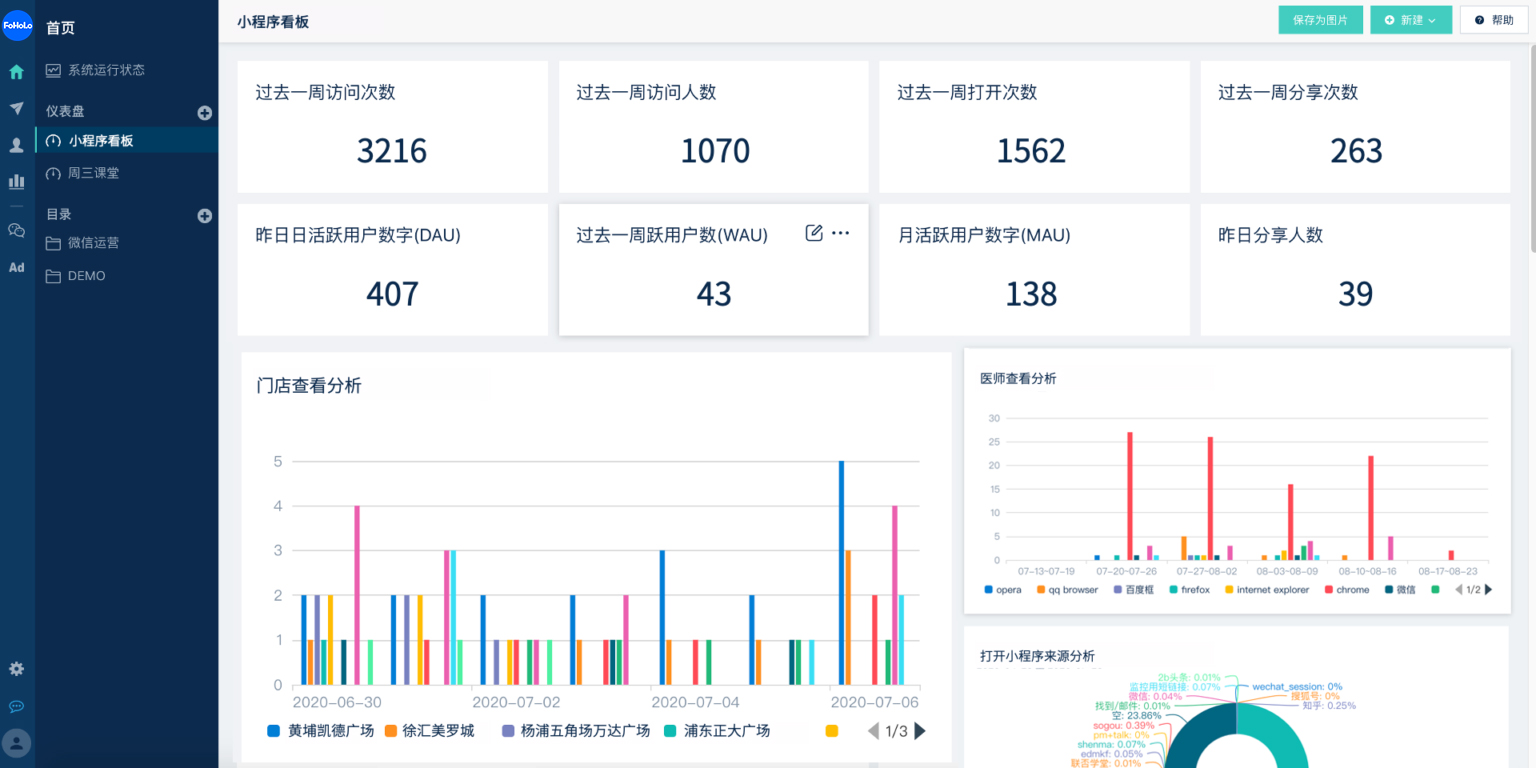Image resolution: width=1536 pixels, height=768 pixels.
Task: Go to next legend page in 门店查看分析
Action: click(921, 731)
